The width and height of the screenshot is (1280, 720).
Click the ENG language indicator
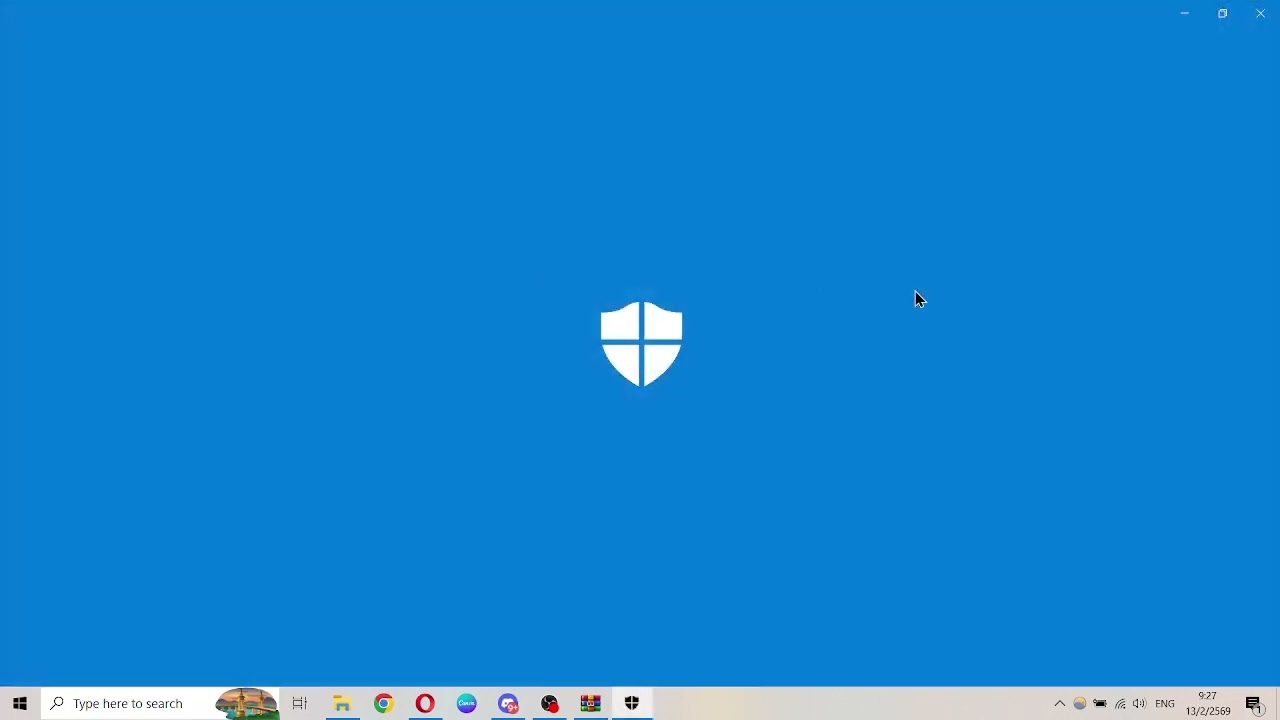pos(1165,703)
